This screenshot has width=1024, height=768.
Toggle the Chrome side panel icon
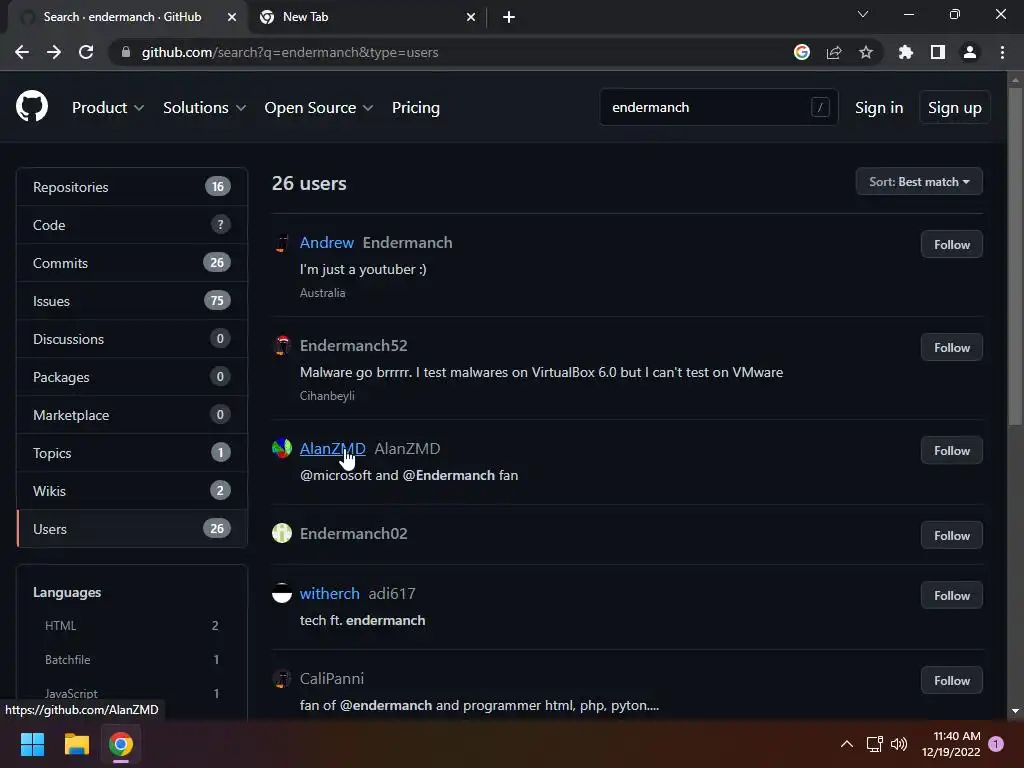pos(938,52)
